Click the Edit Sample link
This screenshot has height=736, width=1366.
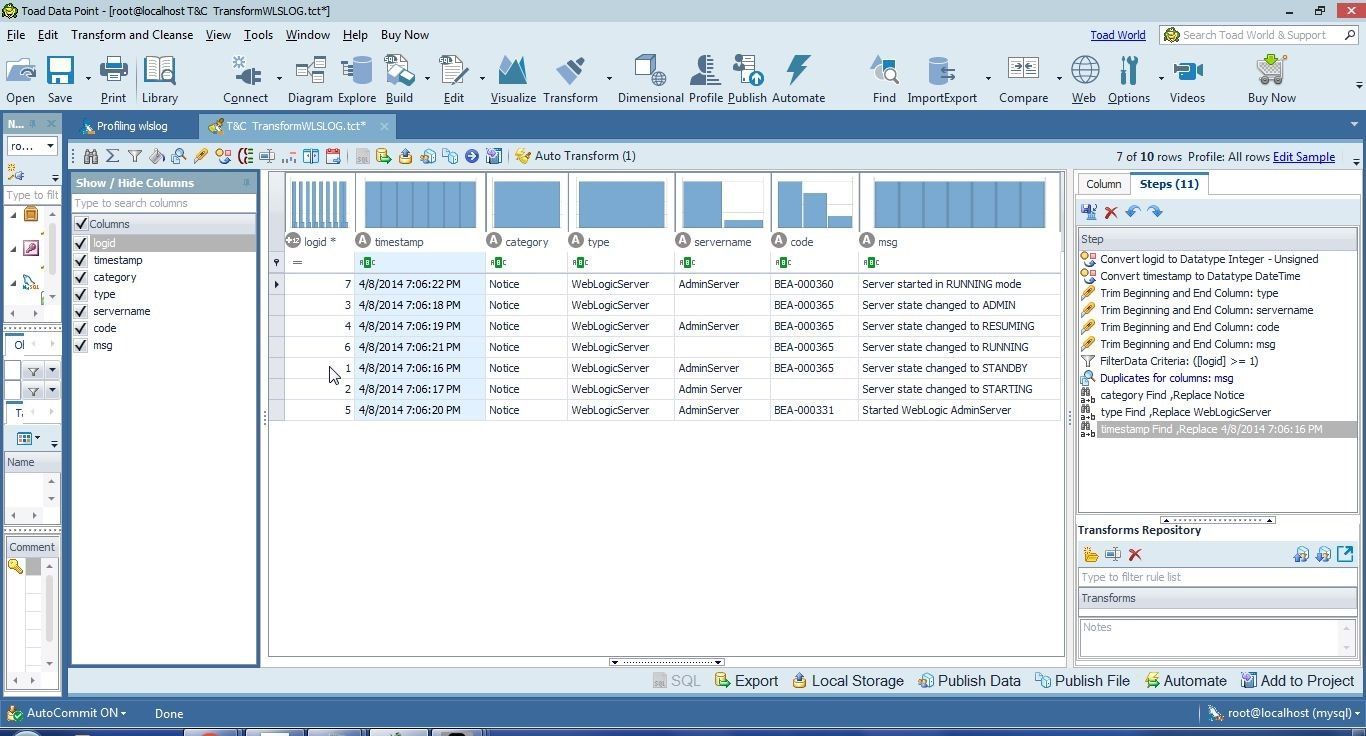tap(1303, 157)
